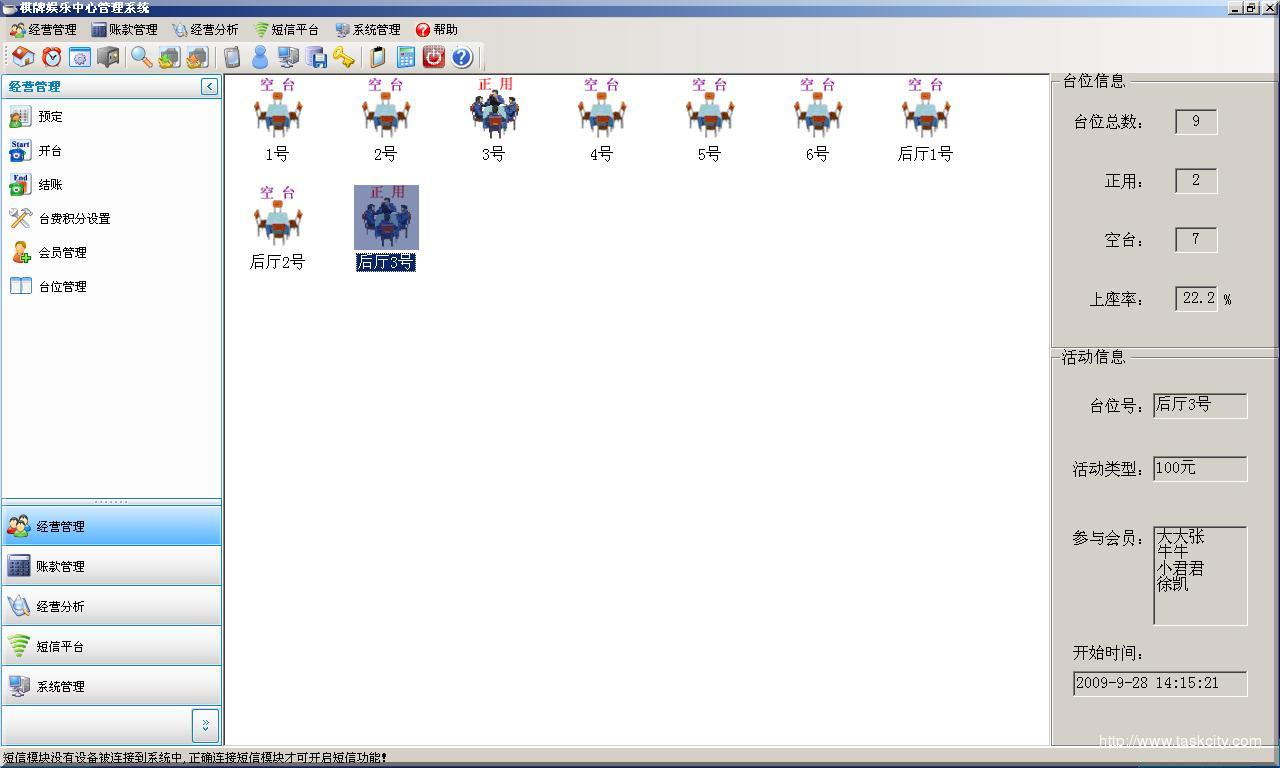Click the alarm clock toolbar icon

(x=51, y=57)
